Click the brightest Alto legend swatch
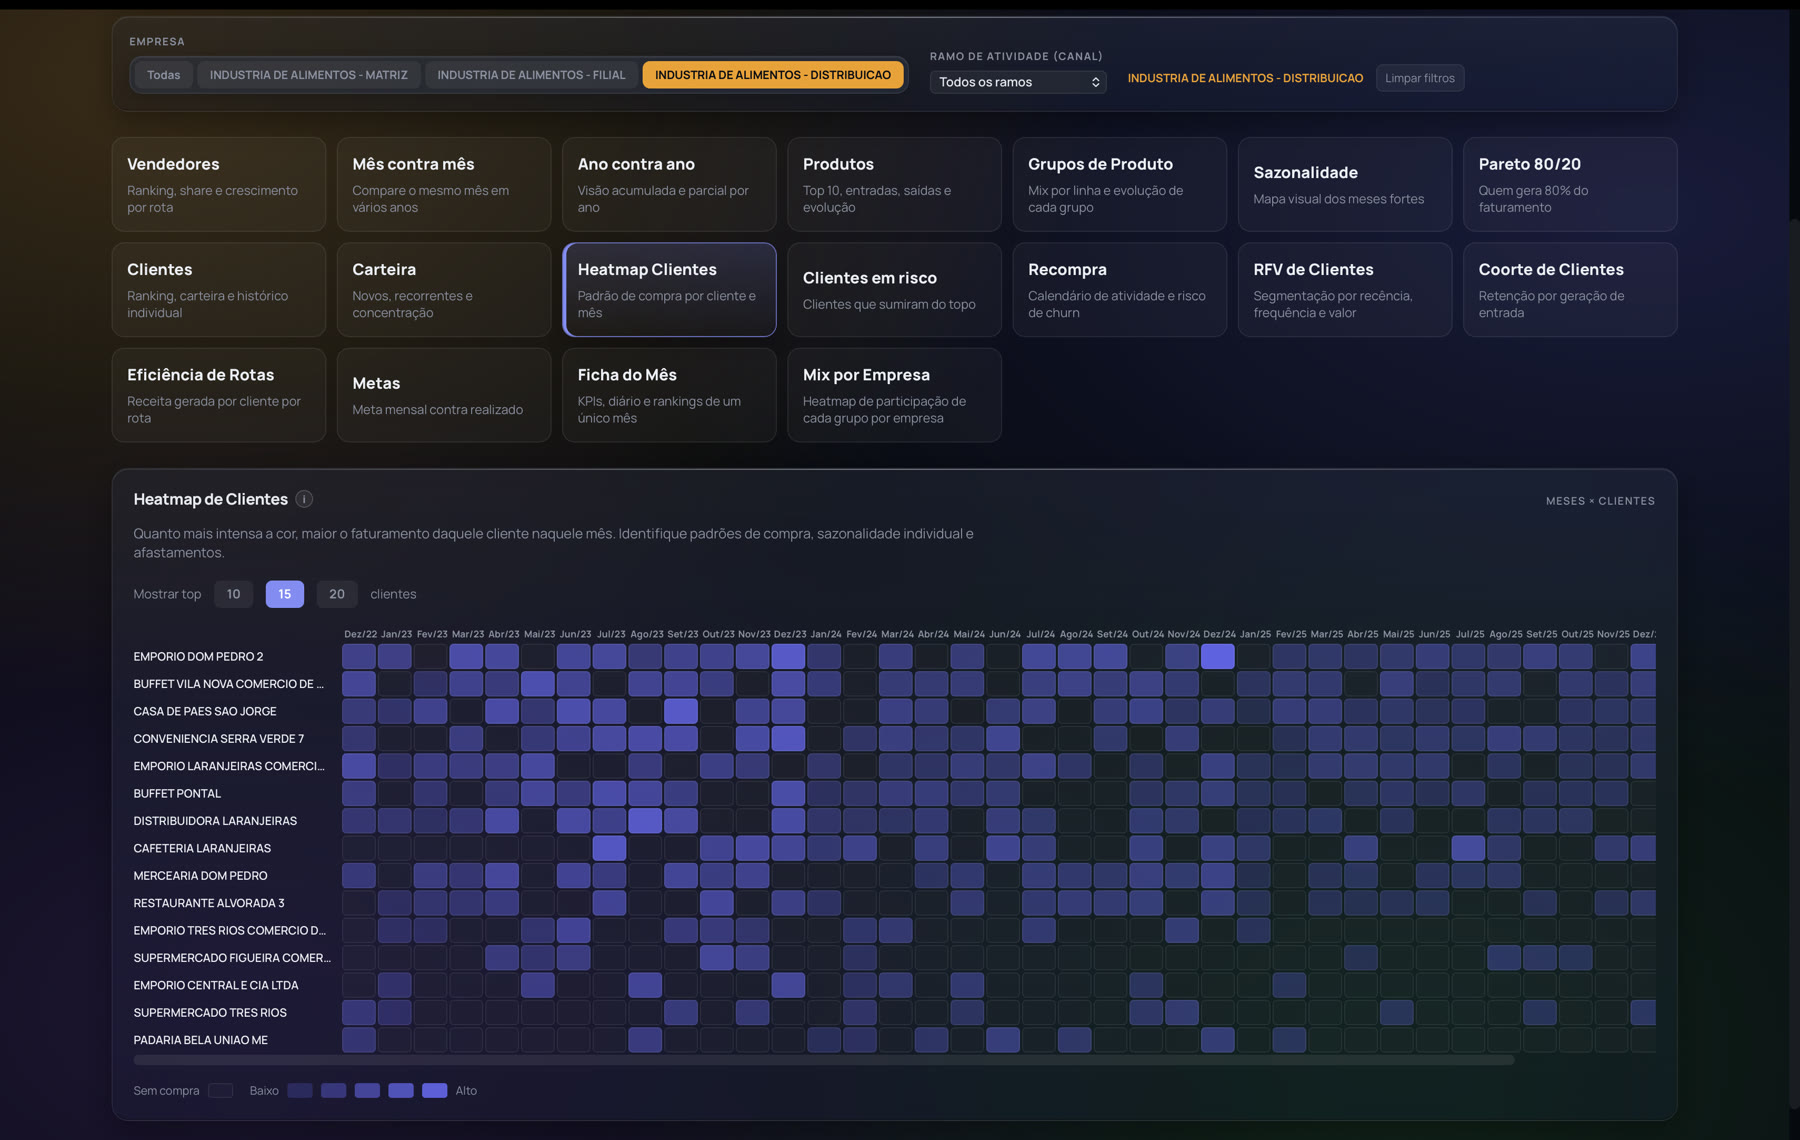 click(434, 1091)
